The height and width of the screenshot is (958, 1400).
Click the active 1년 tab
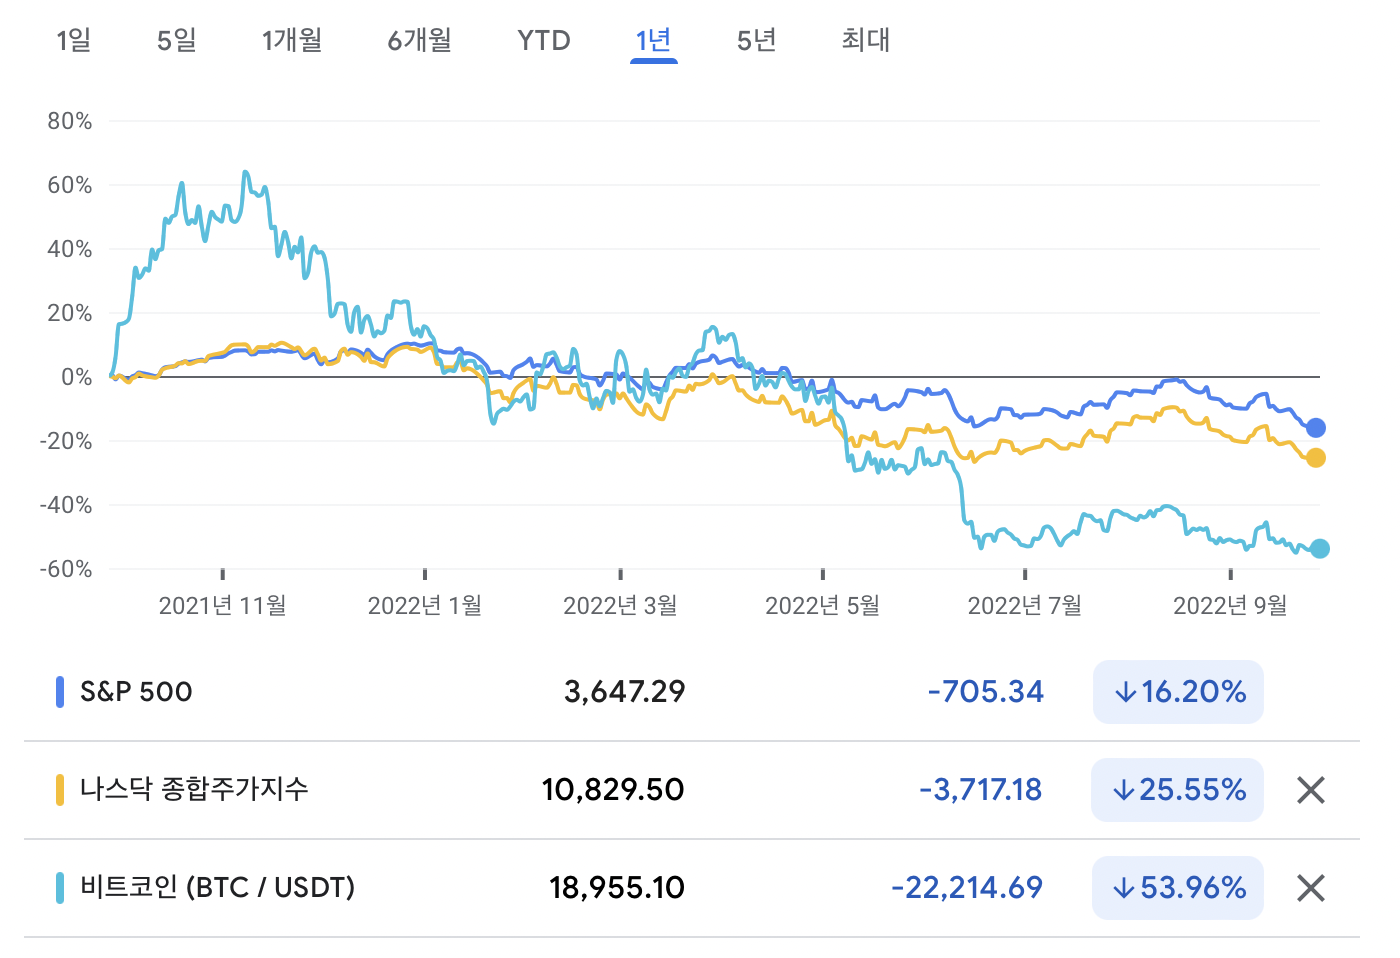tap(654, 40)
